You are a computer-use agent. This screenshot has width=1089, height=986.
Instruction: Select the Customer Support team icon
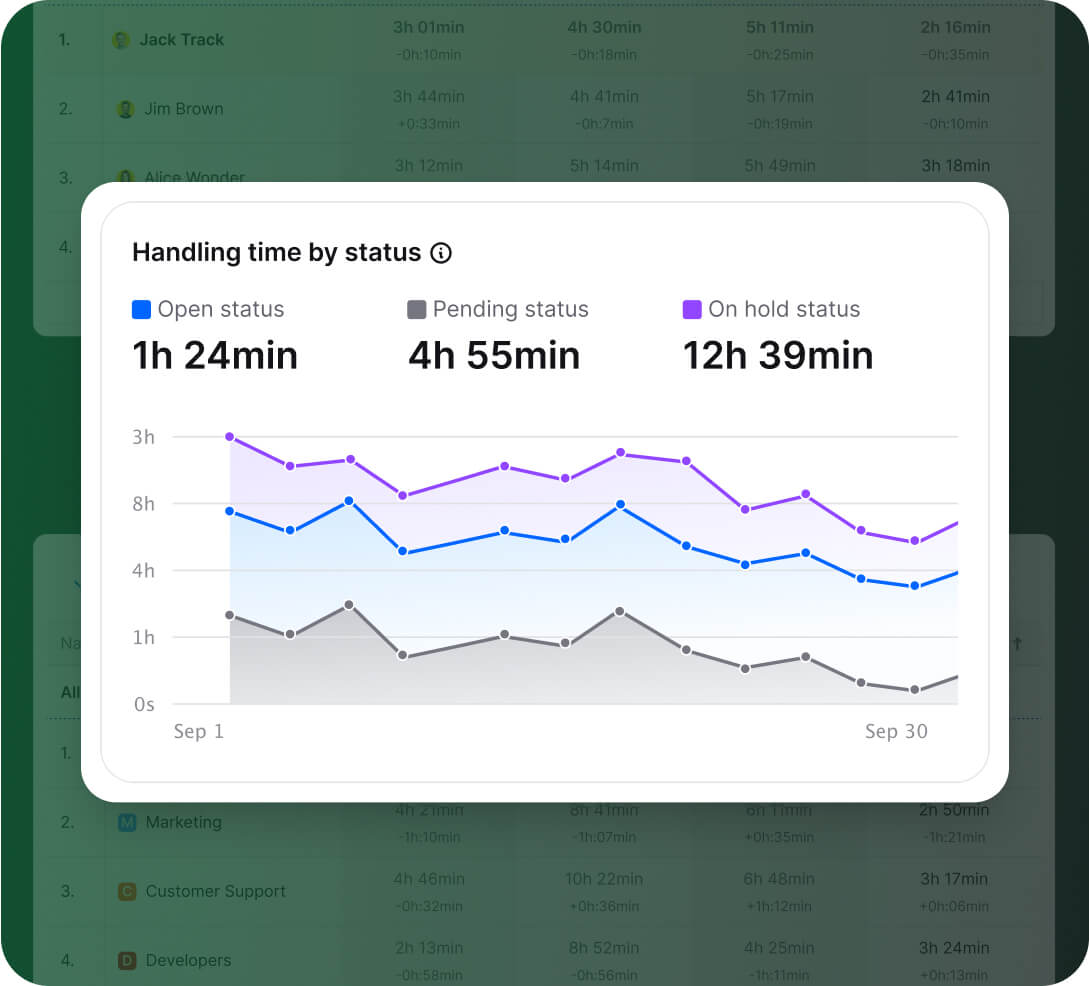tap(126, 891)
